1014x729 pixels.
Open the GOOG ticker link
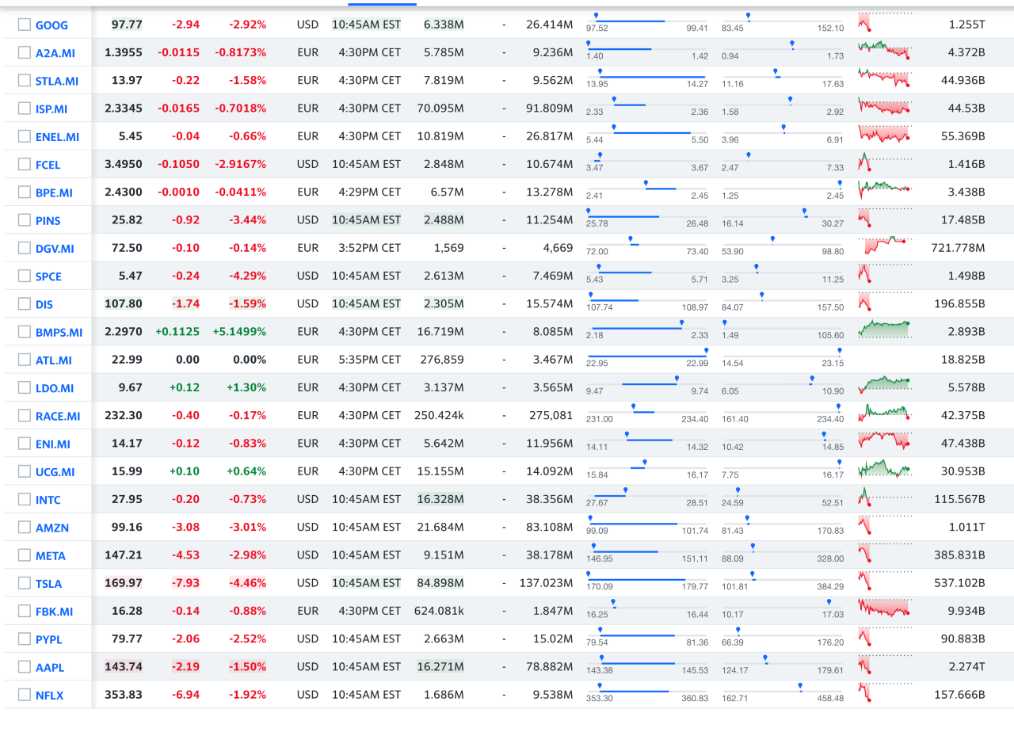point(51,25)
